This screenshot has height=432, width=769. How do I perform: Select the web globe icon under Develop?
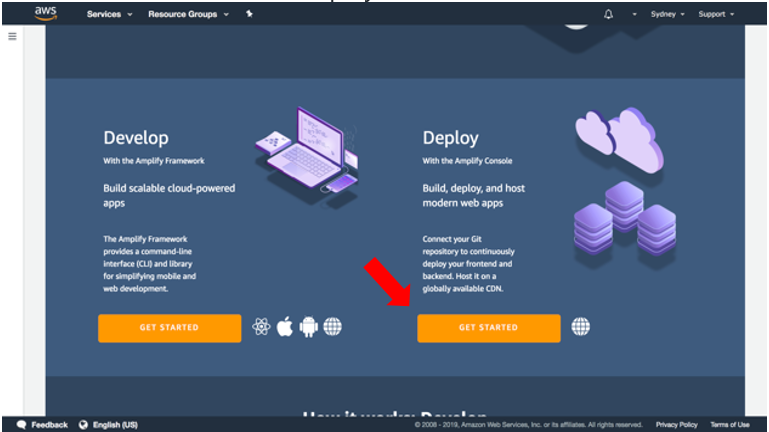click(333, 327)
